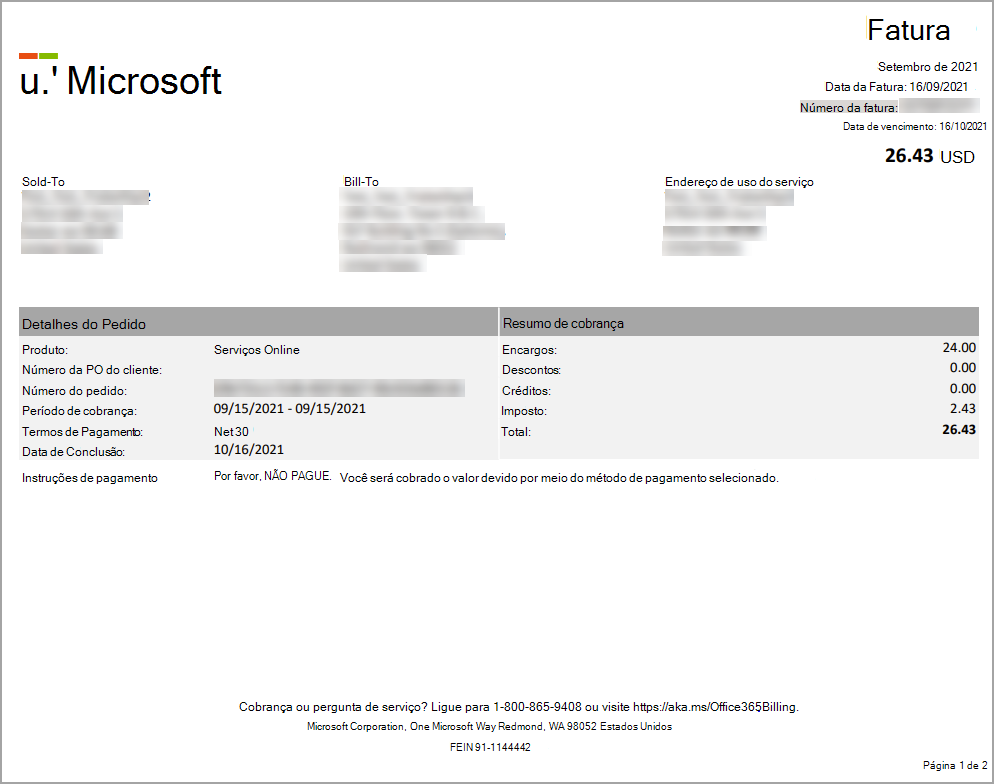Image resolution: width=994 pixels, height=784 pixels.
Task: Click 'Número do pedido:' label
Action: point(74,391)
